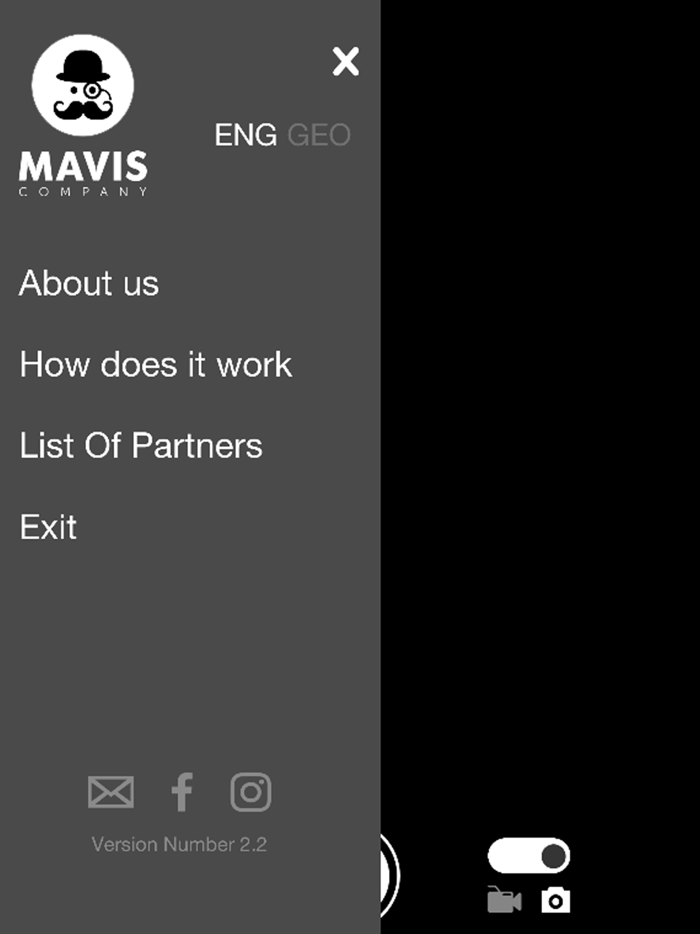View the "List Of Partners" page
Screen dimensions: 700x934
pos(139,446)
